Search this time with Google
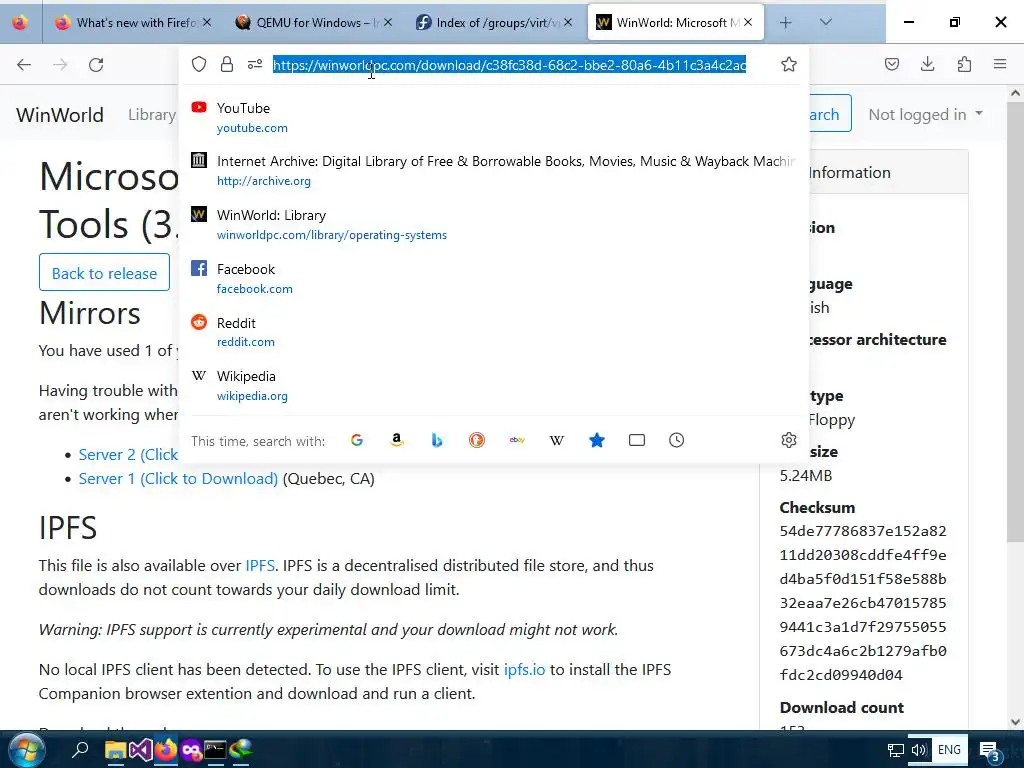Screen dimensions: 1024x768 click(x=357, y=440)
